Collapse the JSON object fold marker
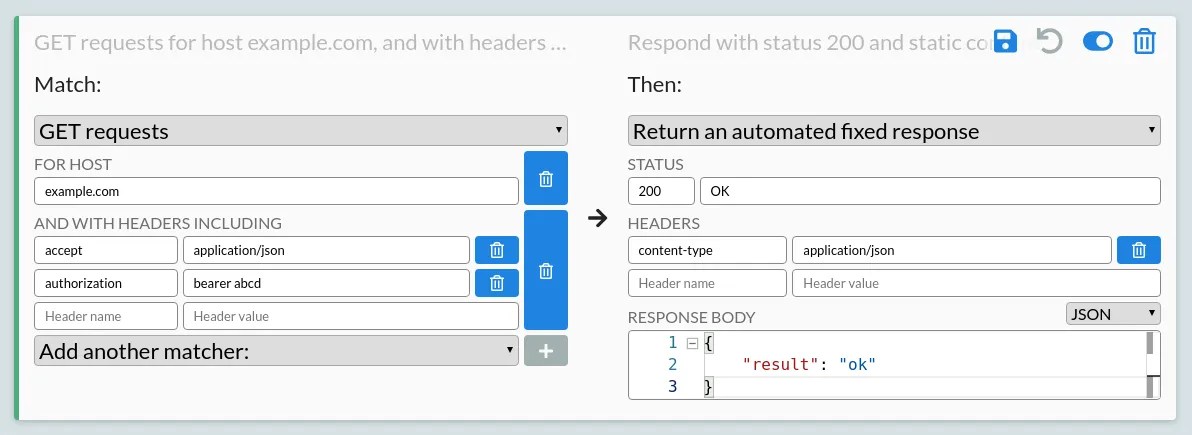This screenshot has width=1192, height=435. 692,344
